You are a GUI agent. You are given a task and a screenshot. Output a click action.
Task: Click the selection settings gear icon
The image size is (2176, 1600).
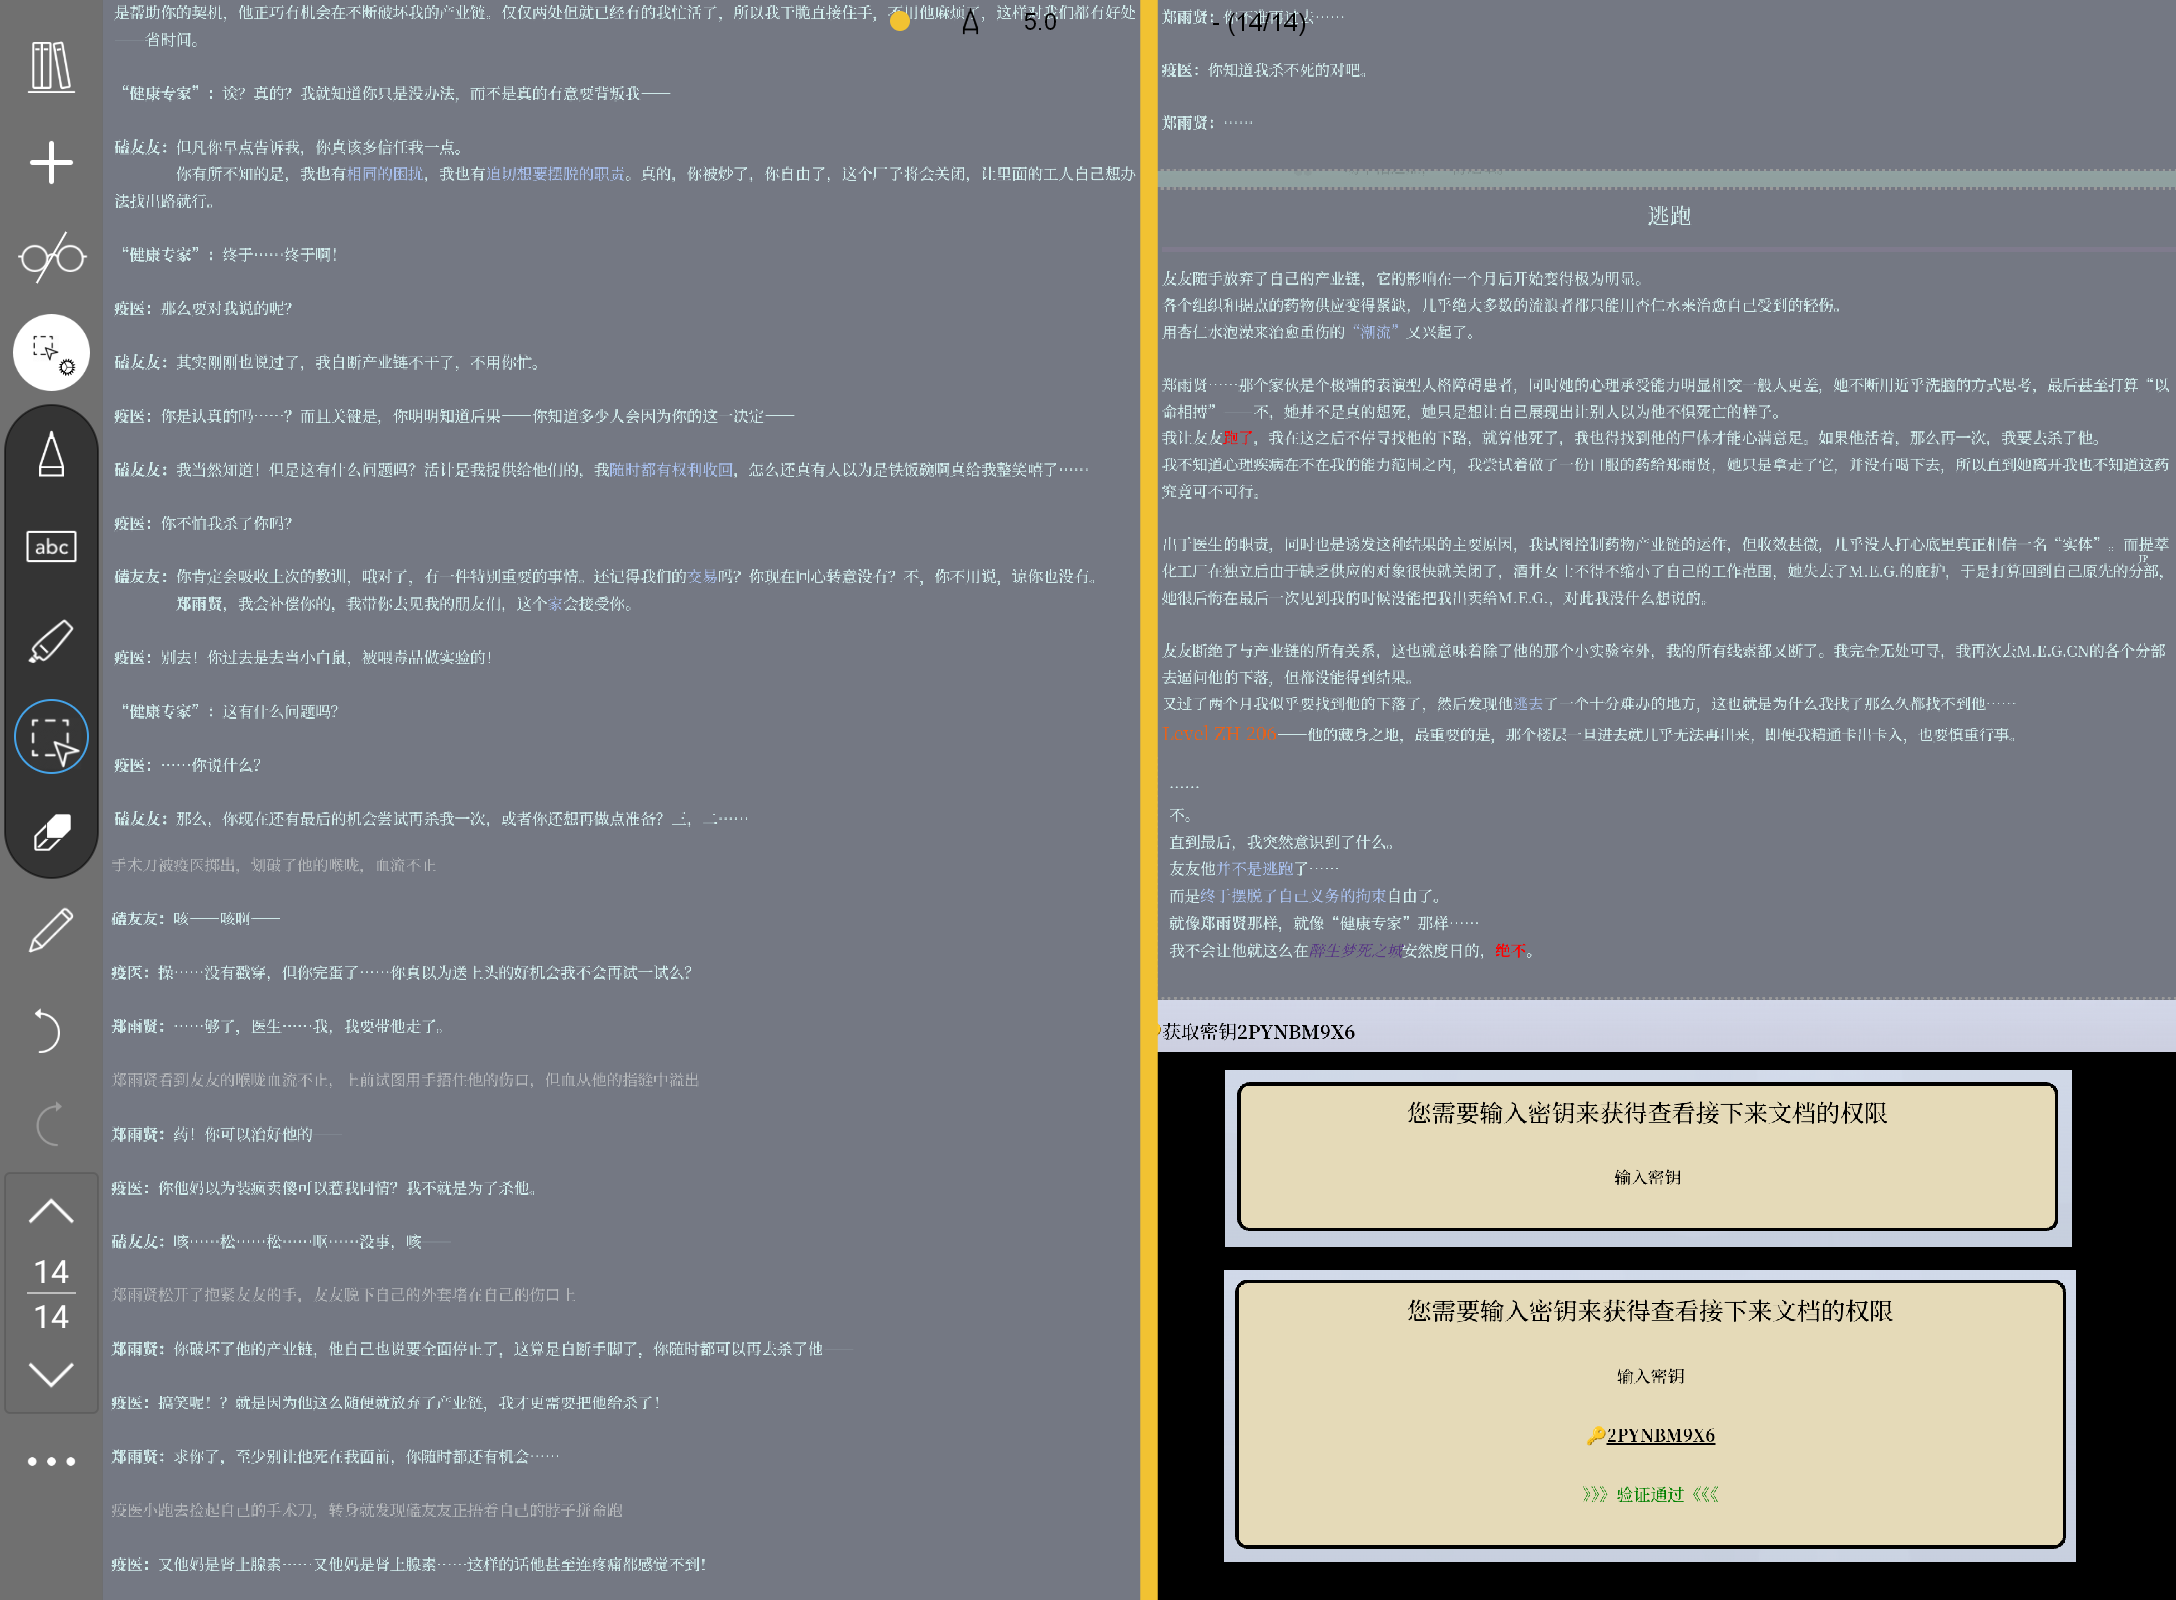(51, 353)
